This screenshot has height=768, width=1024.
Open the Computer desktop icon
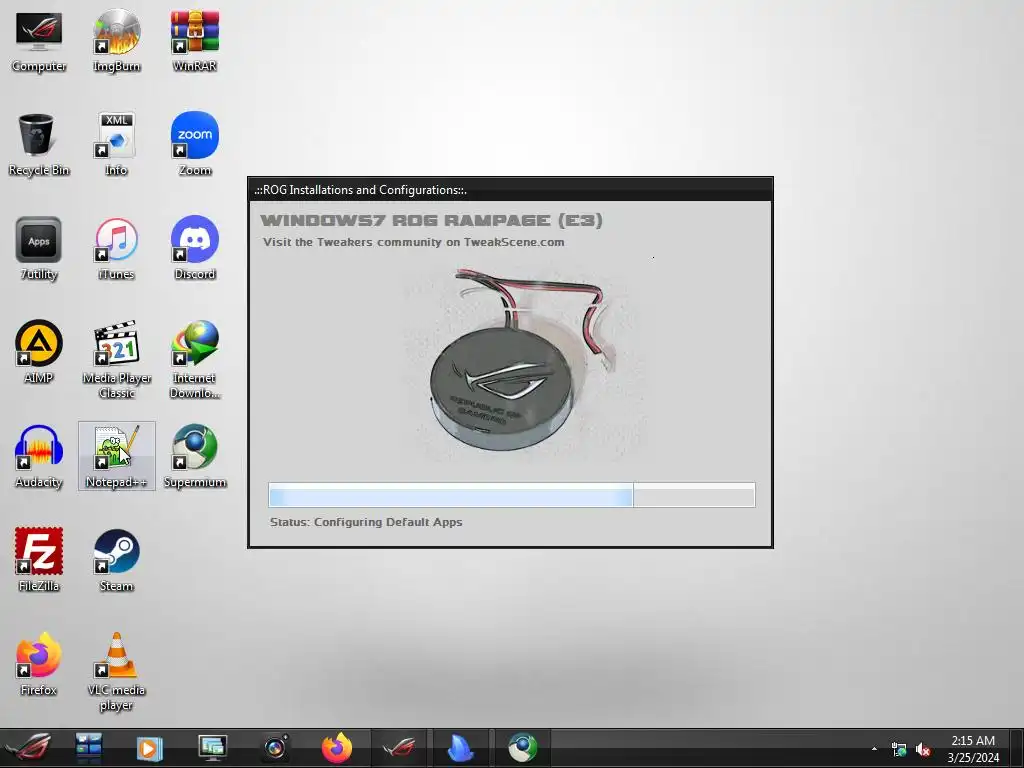click(39, 40)
